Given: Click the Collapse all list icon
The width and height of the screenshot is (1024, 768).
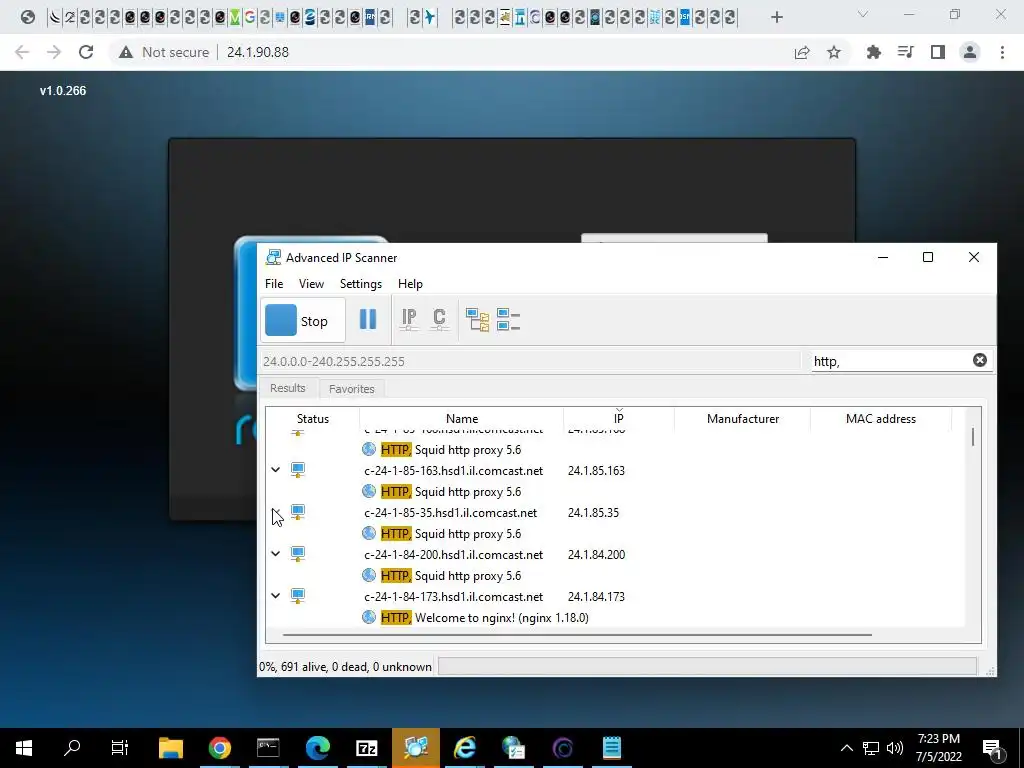Looking at the screenshot, I should coord(508,319).
